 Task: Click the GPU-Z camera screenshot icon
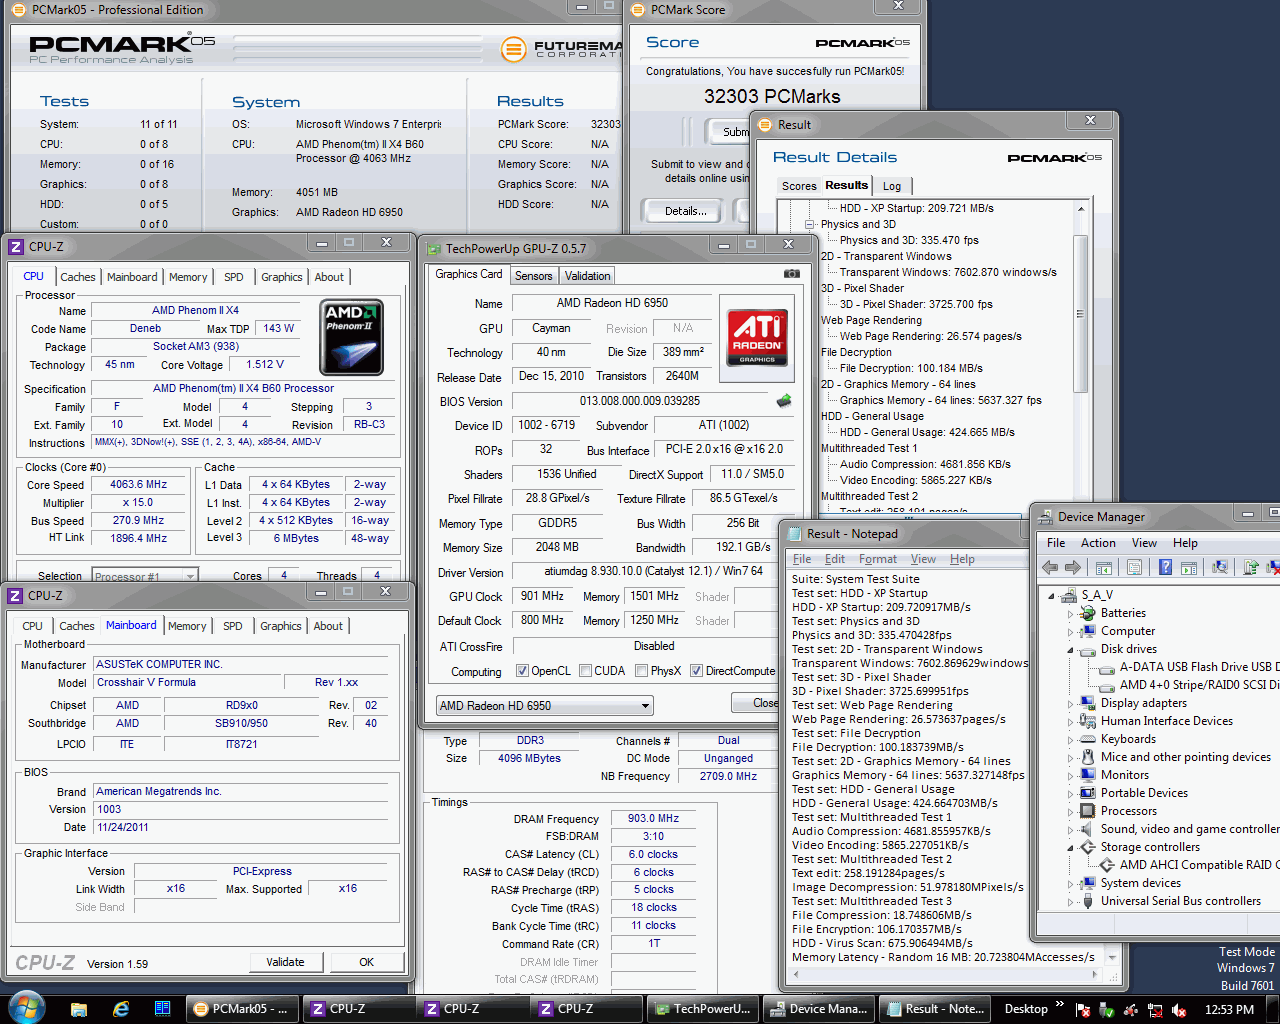coord(792,273)
